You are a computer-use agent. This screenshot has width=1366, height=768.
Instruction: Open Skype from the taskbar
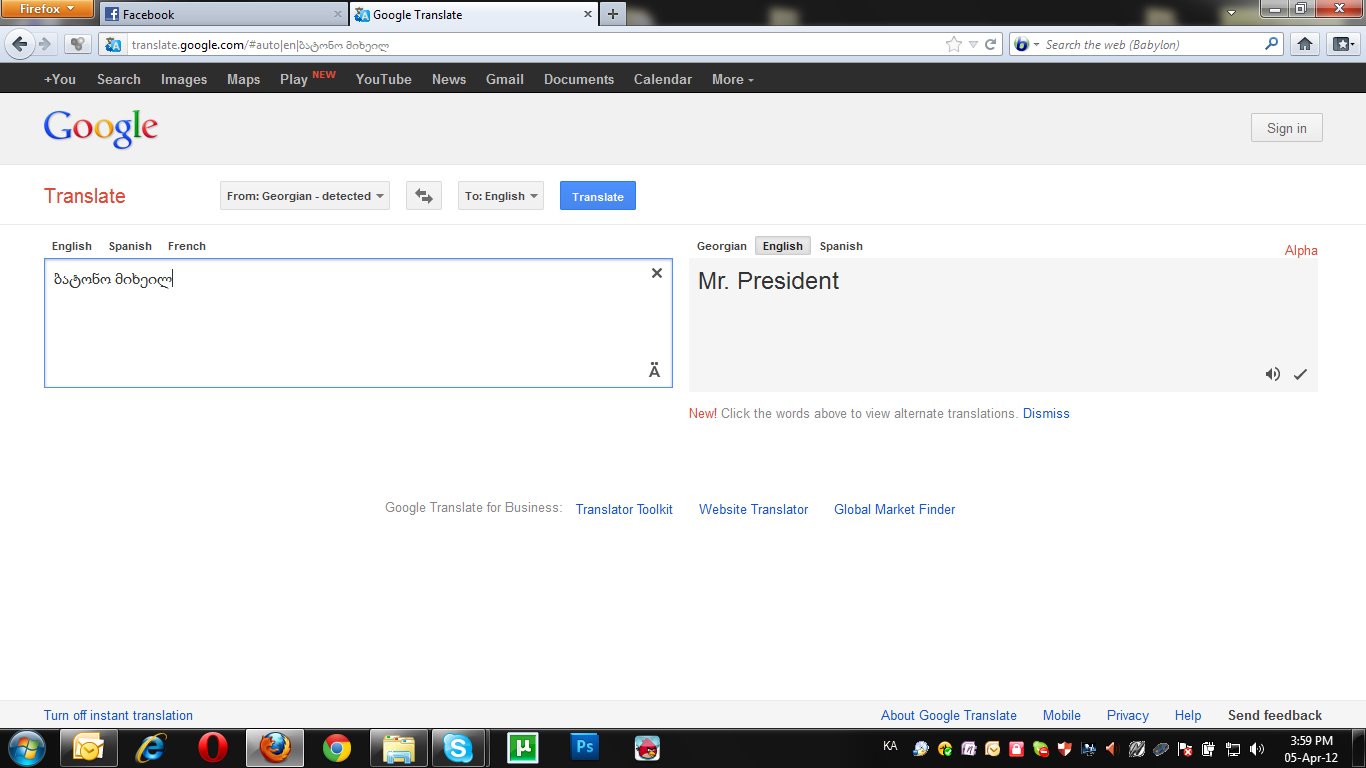click(x=459, y=748)
